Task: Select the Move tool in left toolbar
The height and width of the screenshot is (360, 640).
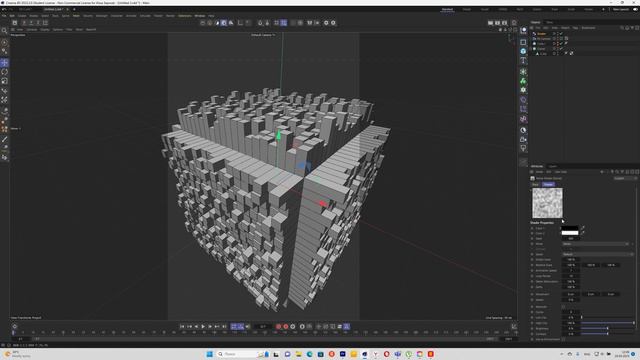Action: (x=4, y=63)
